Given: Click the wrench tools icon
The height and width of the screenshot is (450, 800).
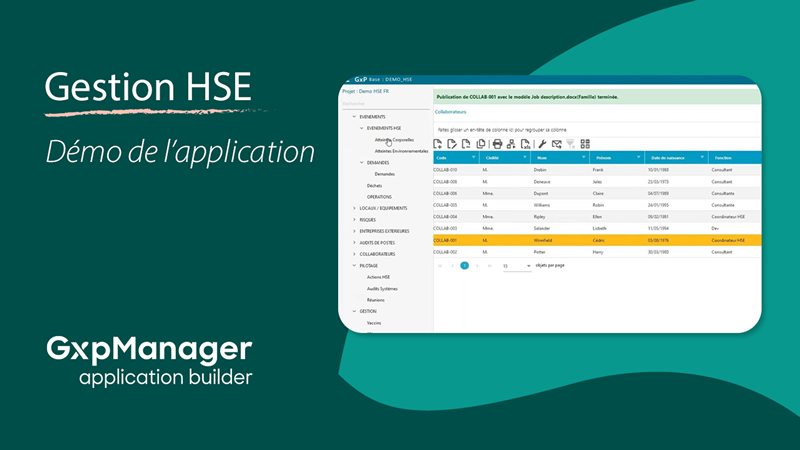Looking at the screenshot, I should 542,144.
